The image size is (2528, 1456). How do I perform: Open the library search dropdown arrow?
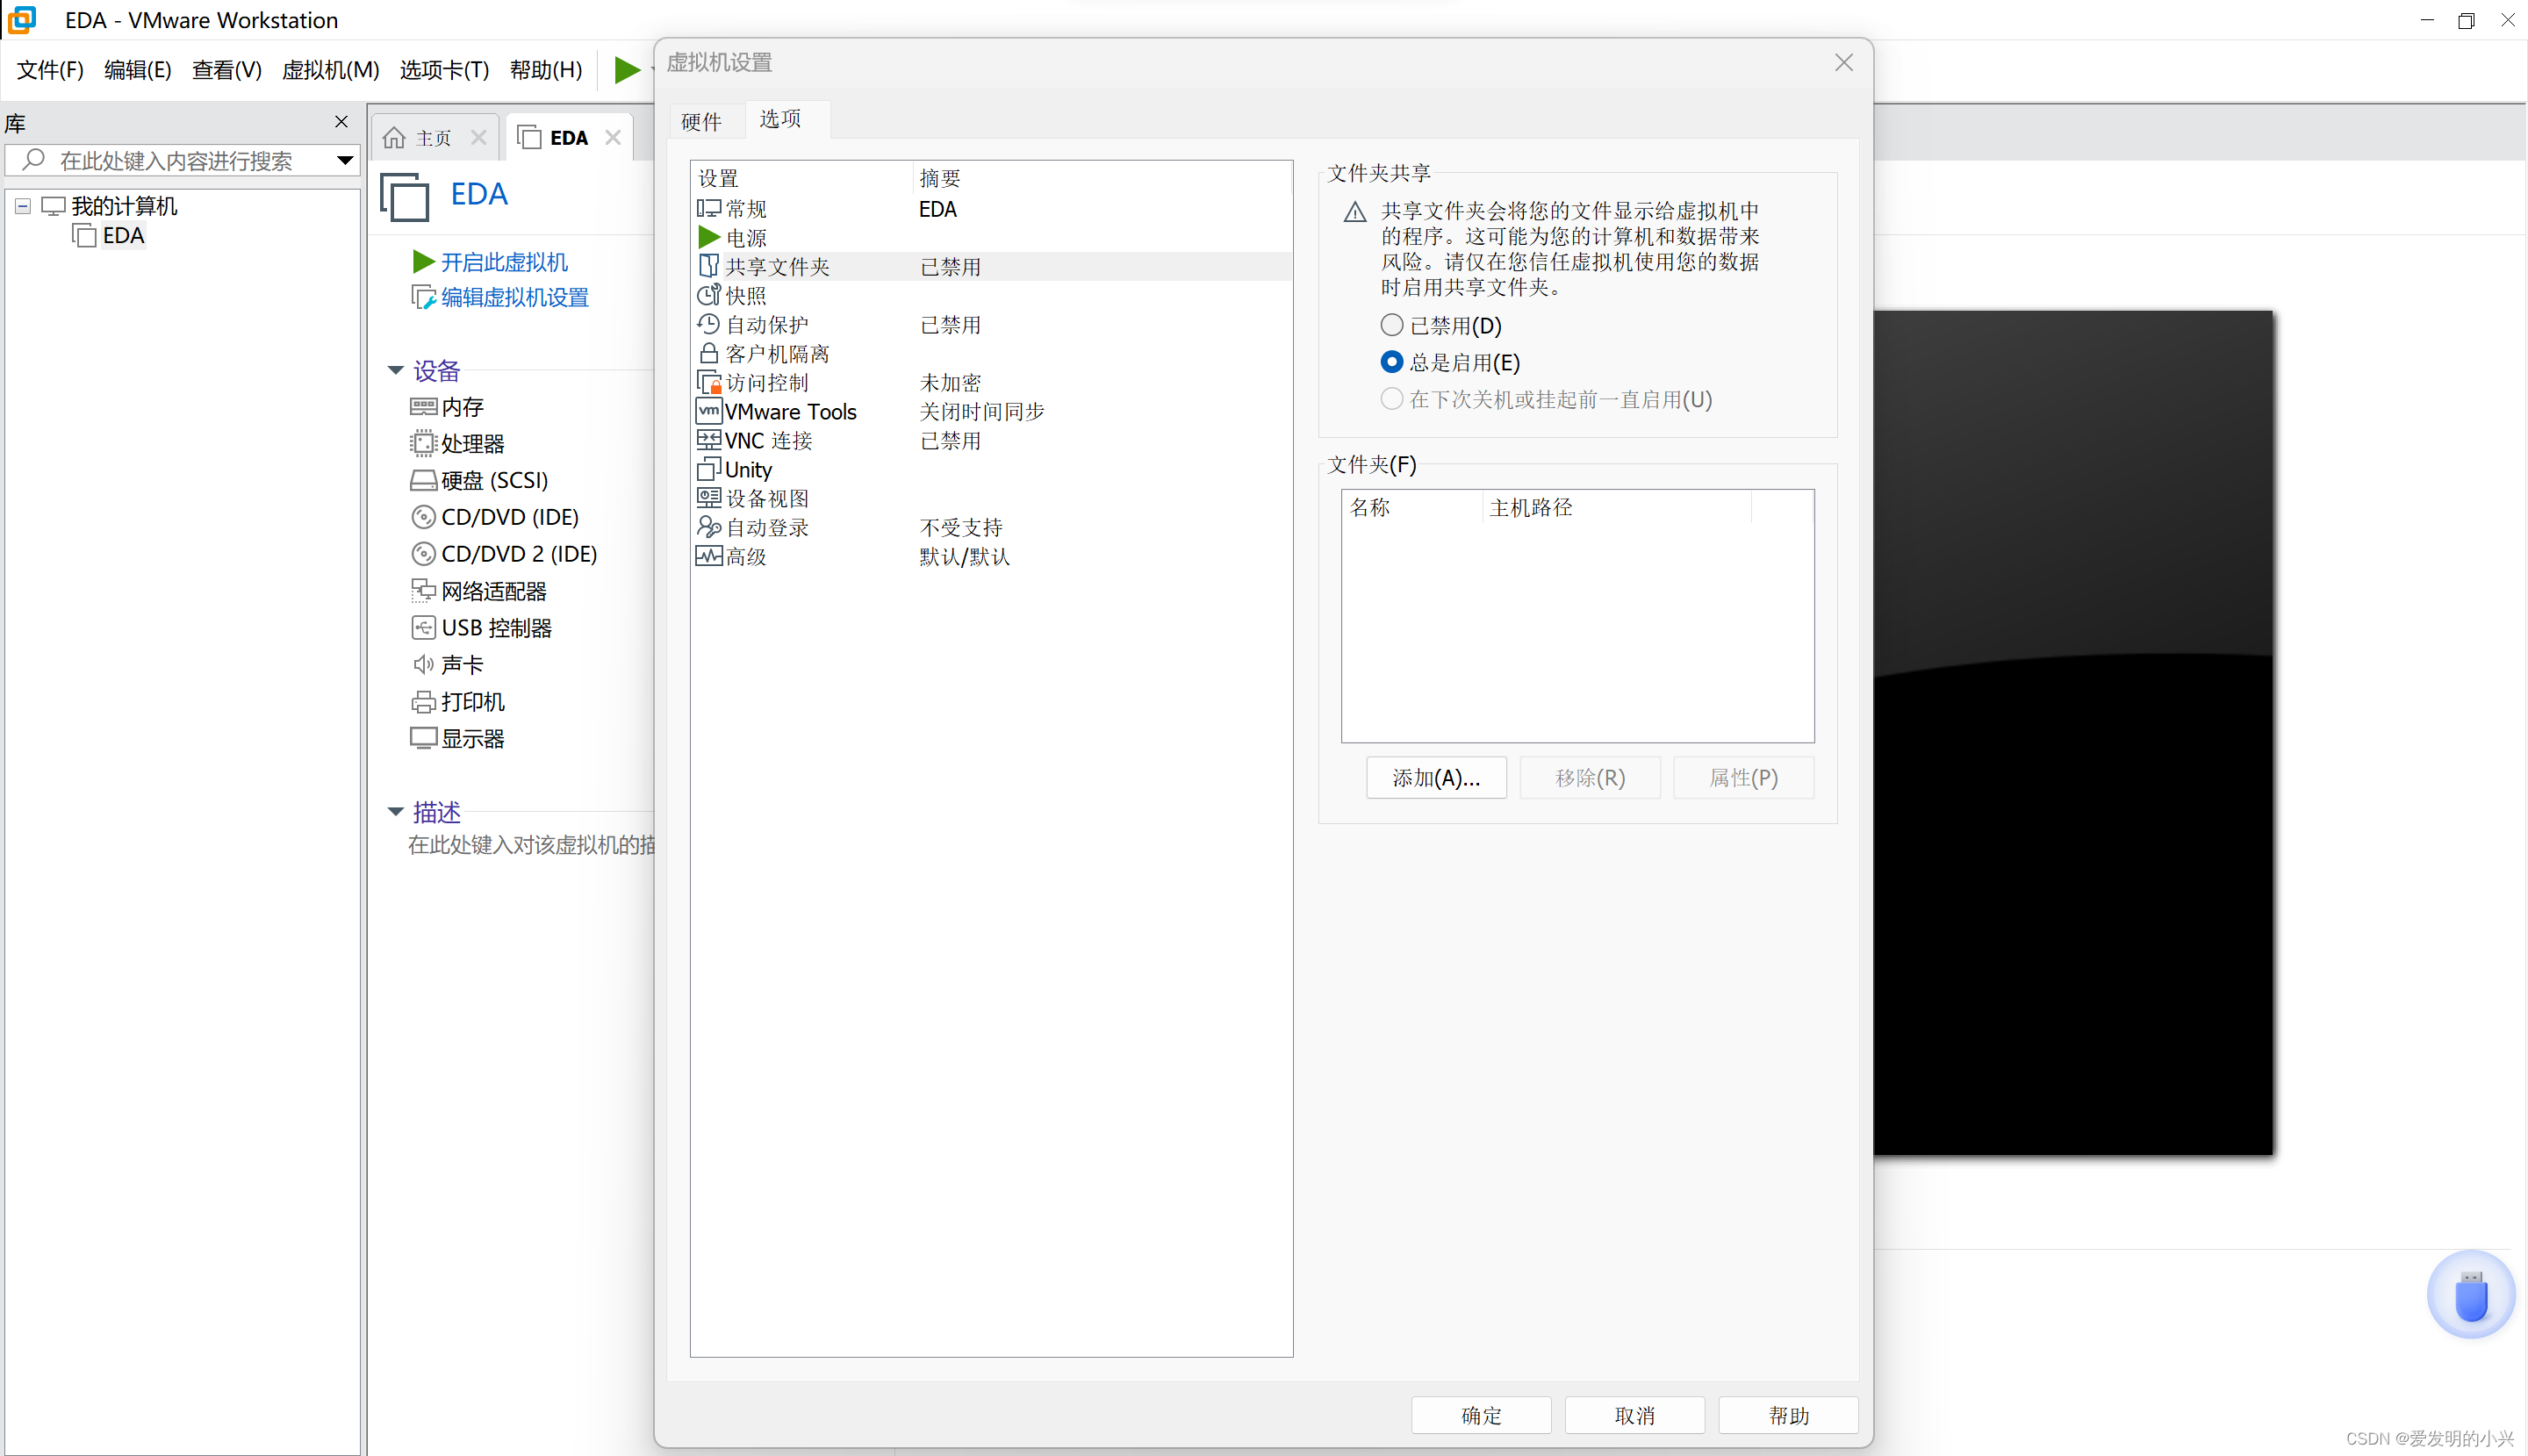345,160
